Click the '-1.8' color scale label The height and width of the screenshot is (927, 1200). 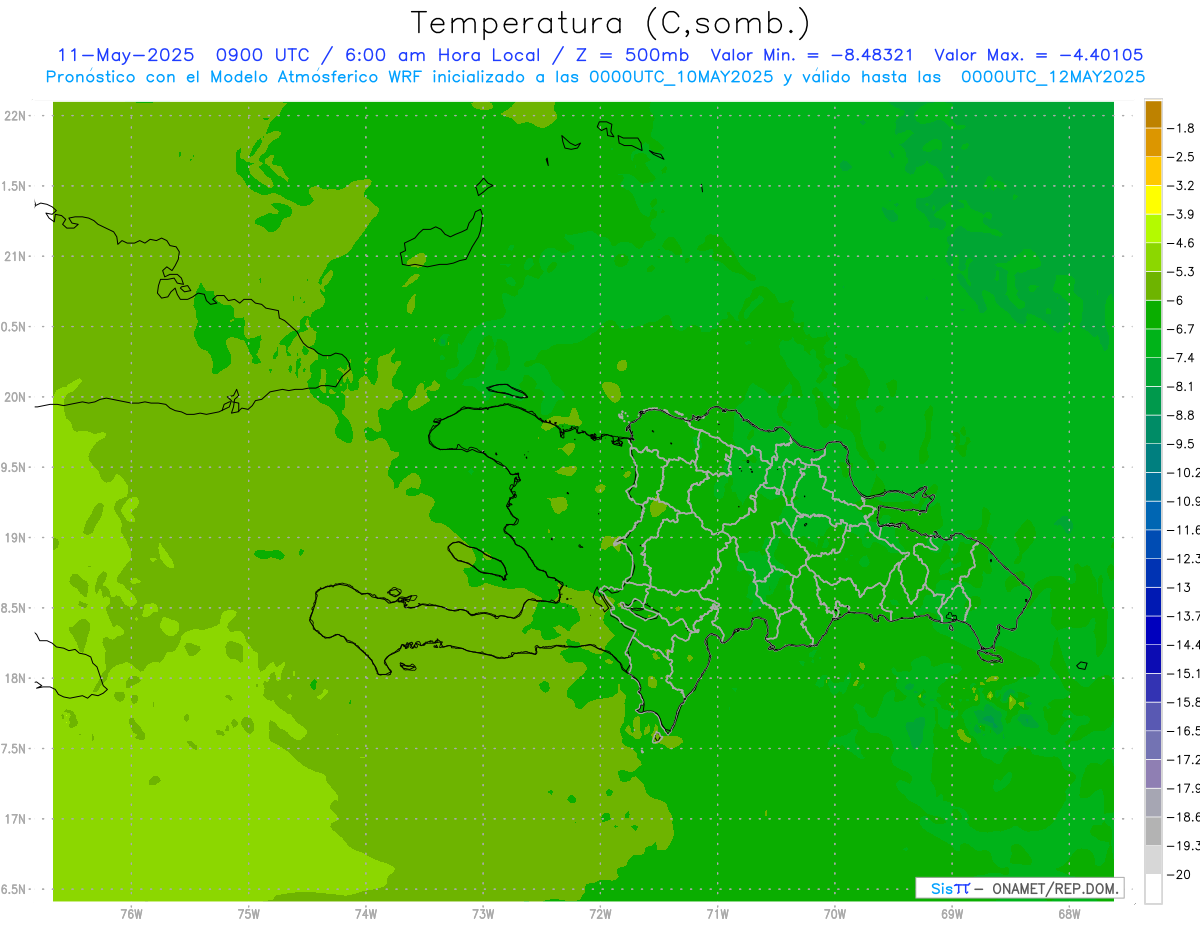click(1183, 128)
